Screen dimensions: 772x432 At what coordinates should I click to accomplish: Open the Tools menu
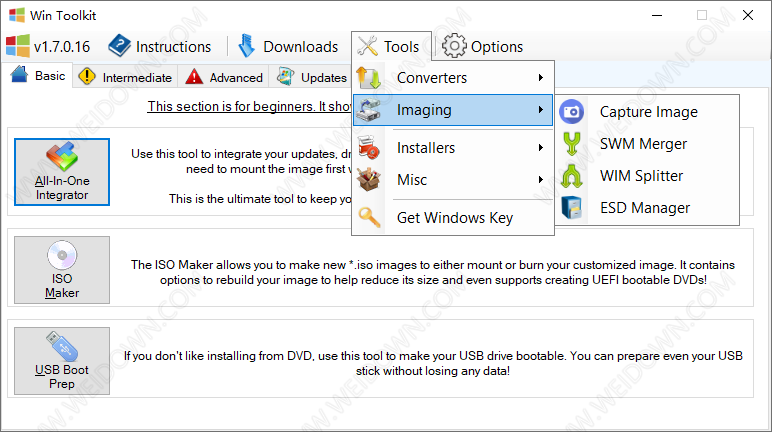[391, 46]
